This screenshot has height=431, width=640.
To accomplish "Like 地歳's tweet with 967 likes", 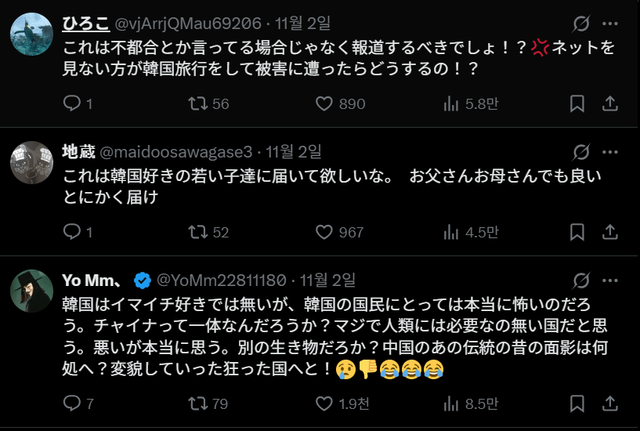I will [324, 232].
